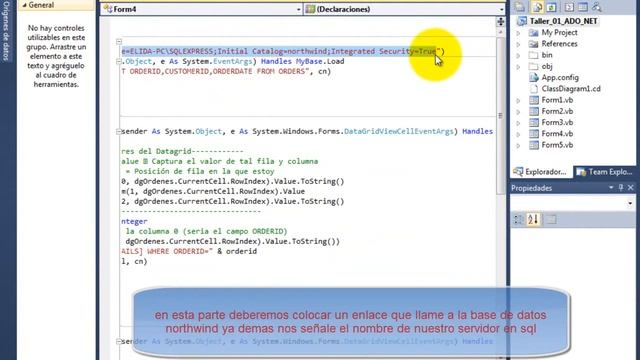
Task: Open the Form4 class dropdown
Action: pyautogui.click(x=298, y=9)
